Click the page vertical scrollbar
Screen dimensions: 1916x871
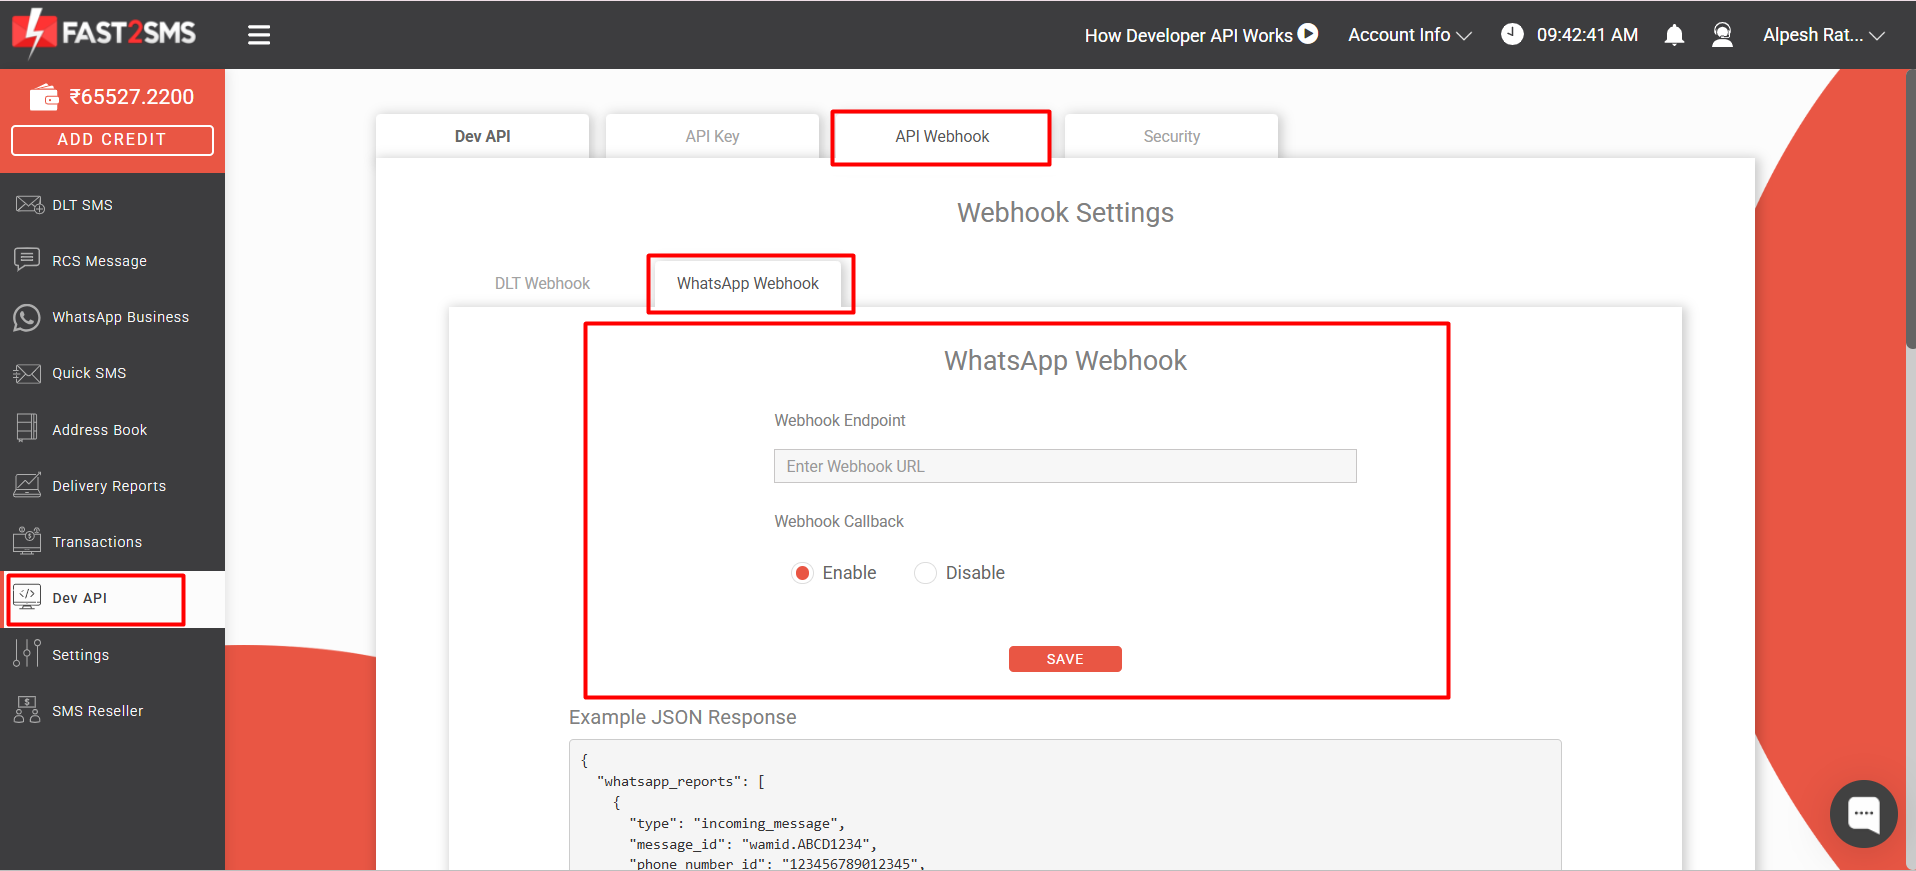pos(1910,208)
